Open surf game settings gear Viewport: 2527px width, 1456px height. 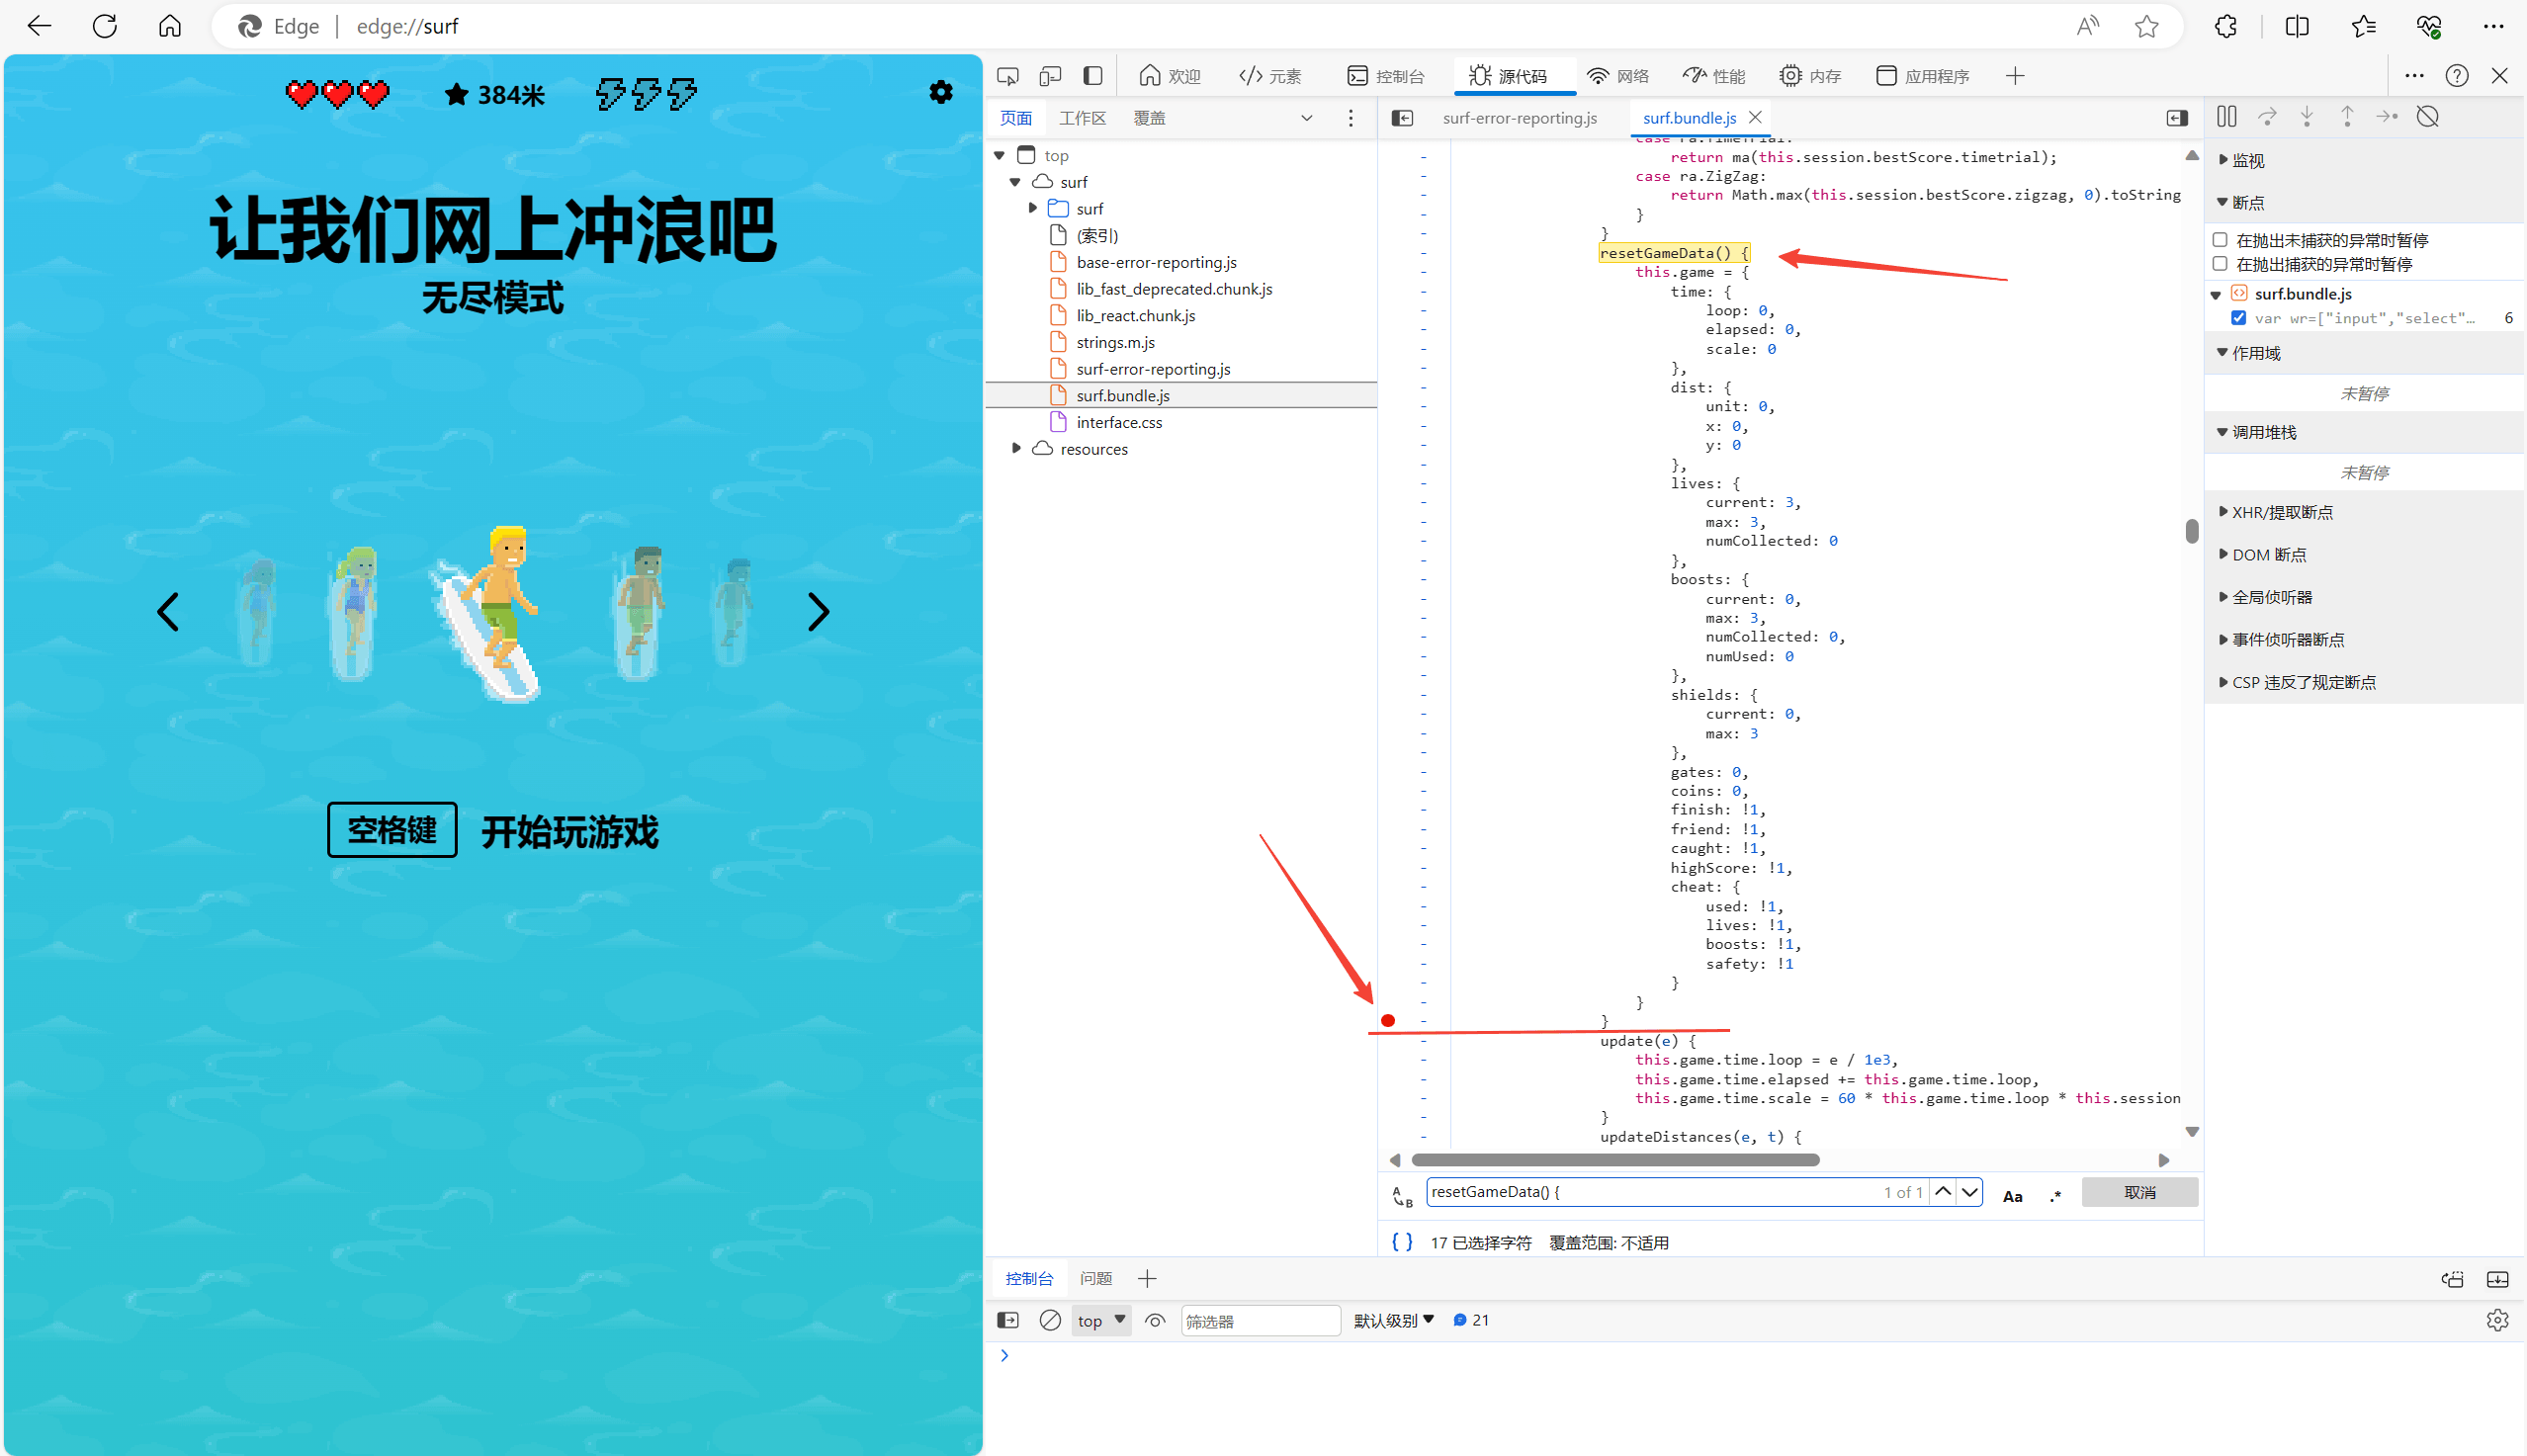tap(941, 92)
